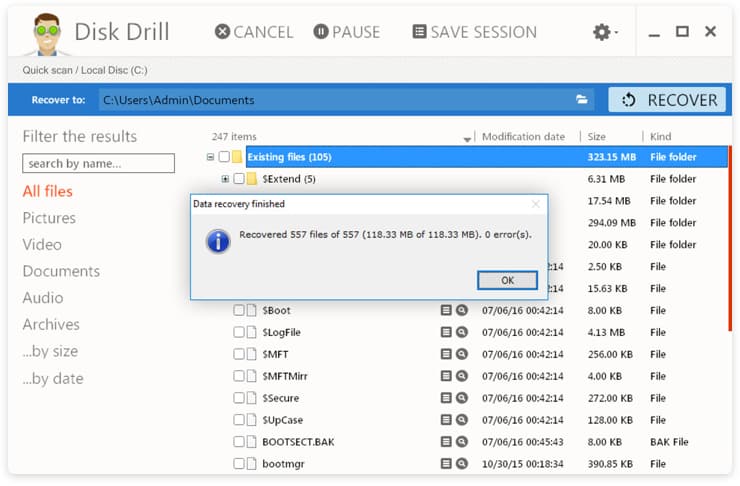Click the Disk Drill mascot logo
This screenshot has width=740, height=486.
47,34
